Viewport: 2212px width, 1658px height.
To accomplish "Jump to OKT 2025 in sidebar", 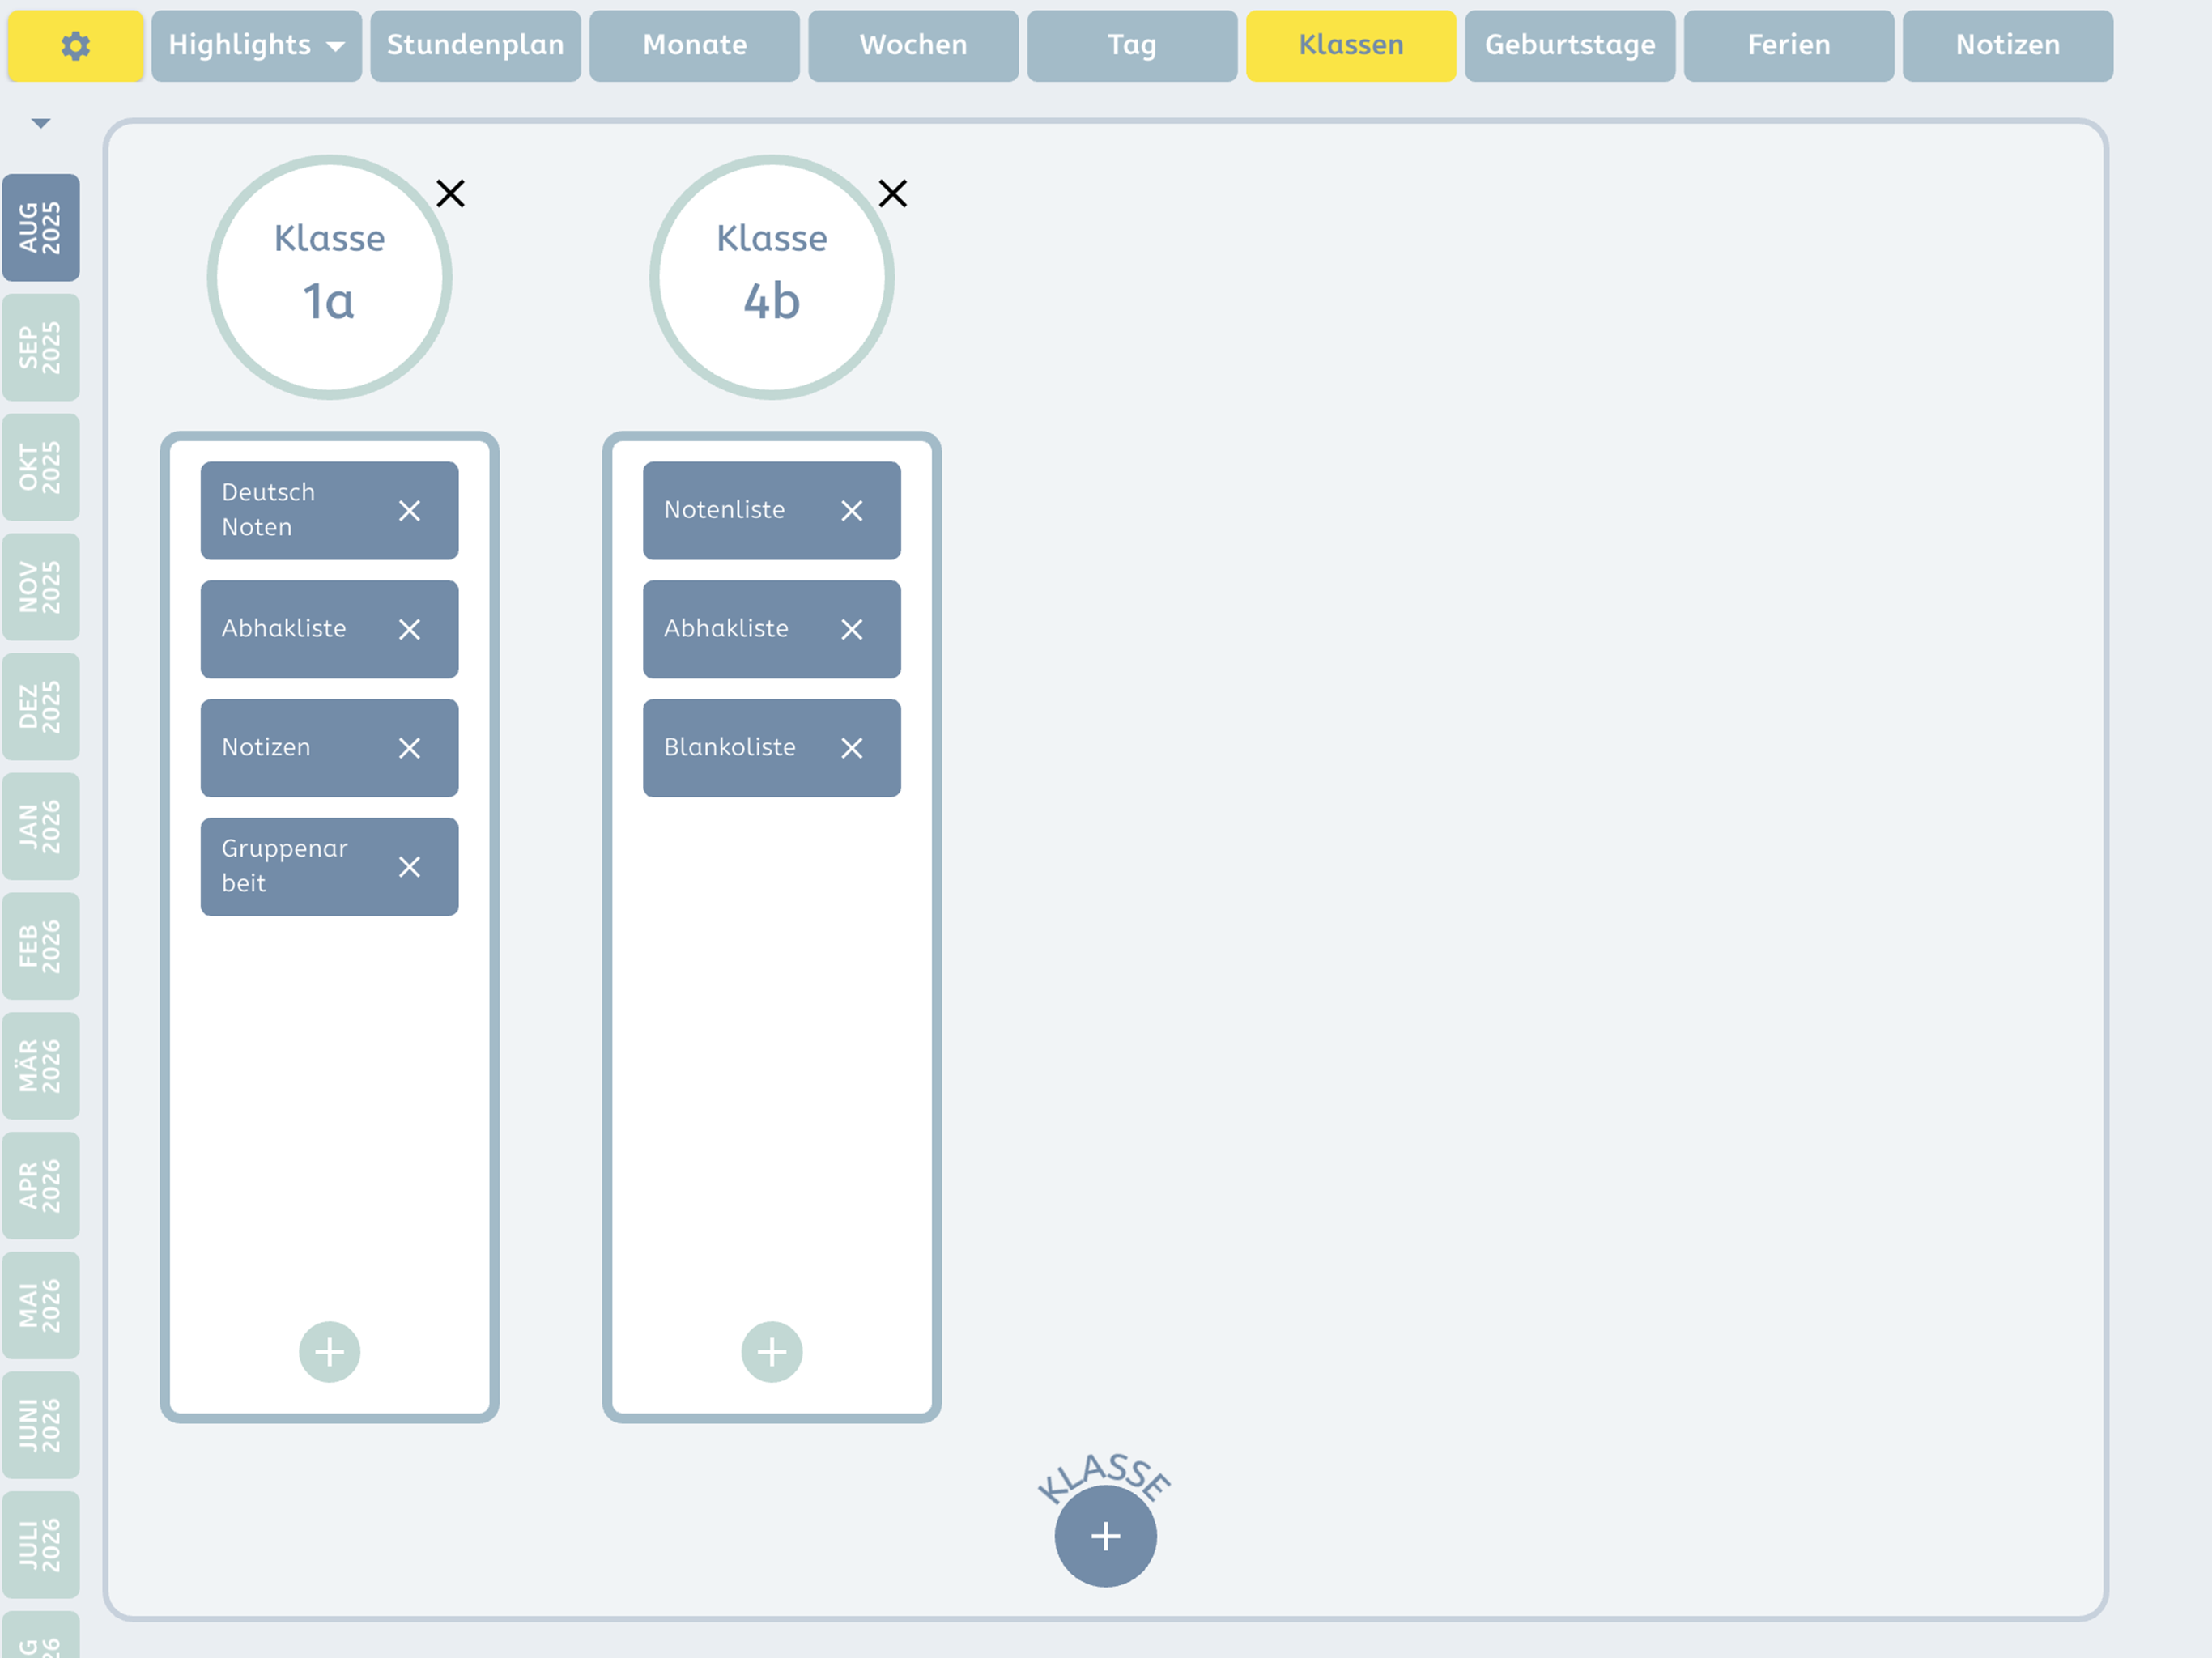I will coord(41,467).
